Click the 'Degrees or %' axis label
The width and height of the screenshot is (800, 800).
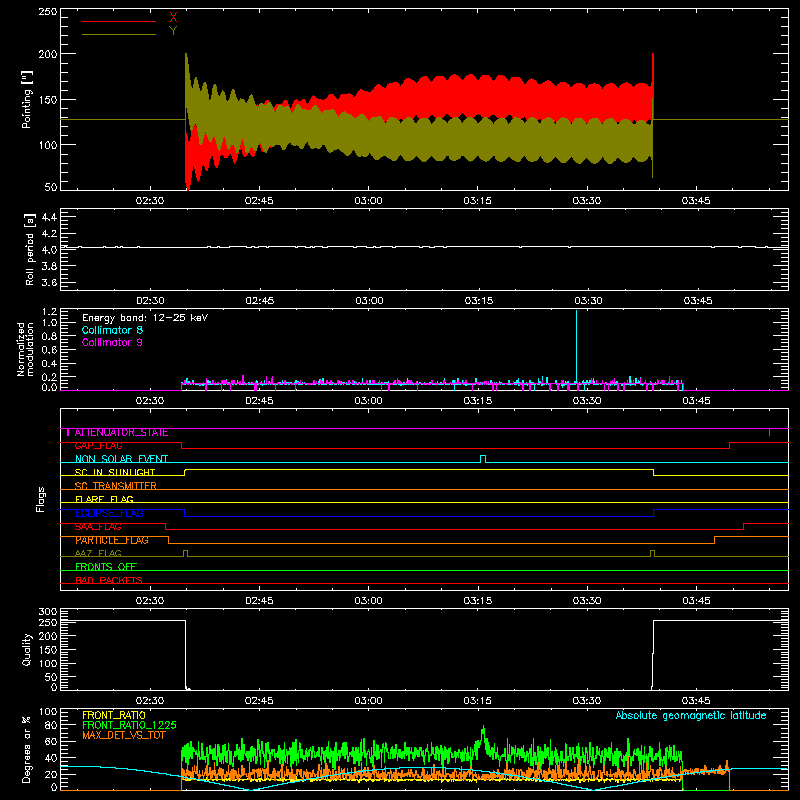coord(26,750)
